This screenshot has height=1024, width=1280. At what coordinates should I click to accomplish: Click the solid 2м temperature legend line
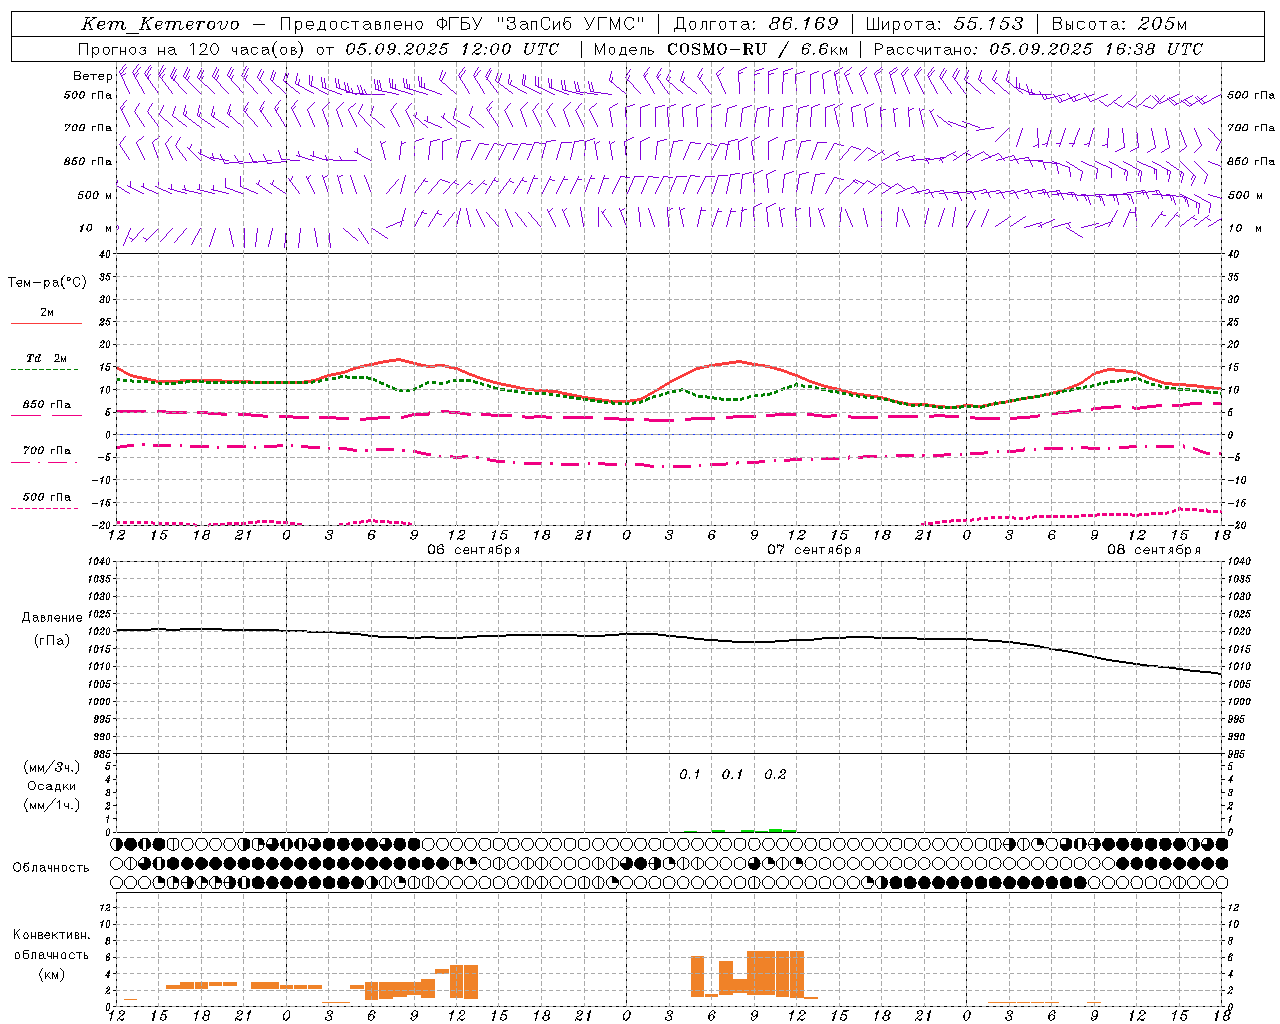click(46, 324)
